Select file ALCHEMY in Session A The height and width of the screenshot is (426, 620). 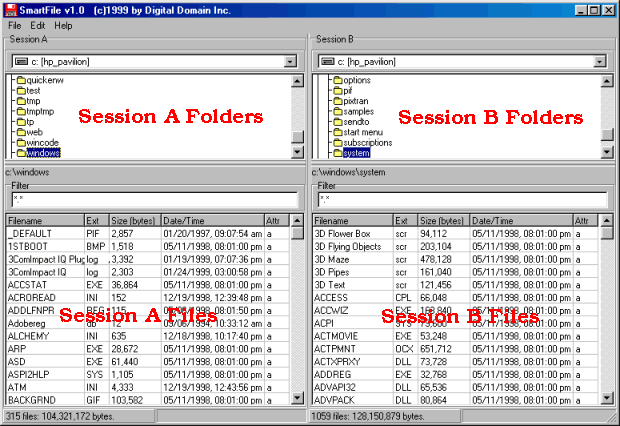pos(28,336)
